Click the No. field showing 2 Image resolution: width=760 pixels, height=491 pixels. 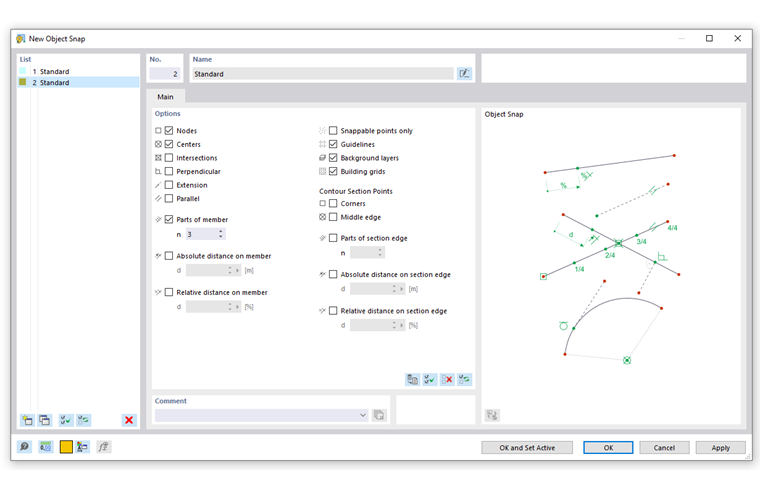164,74
